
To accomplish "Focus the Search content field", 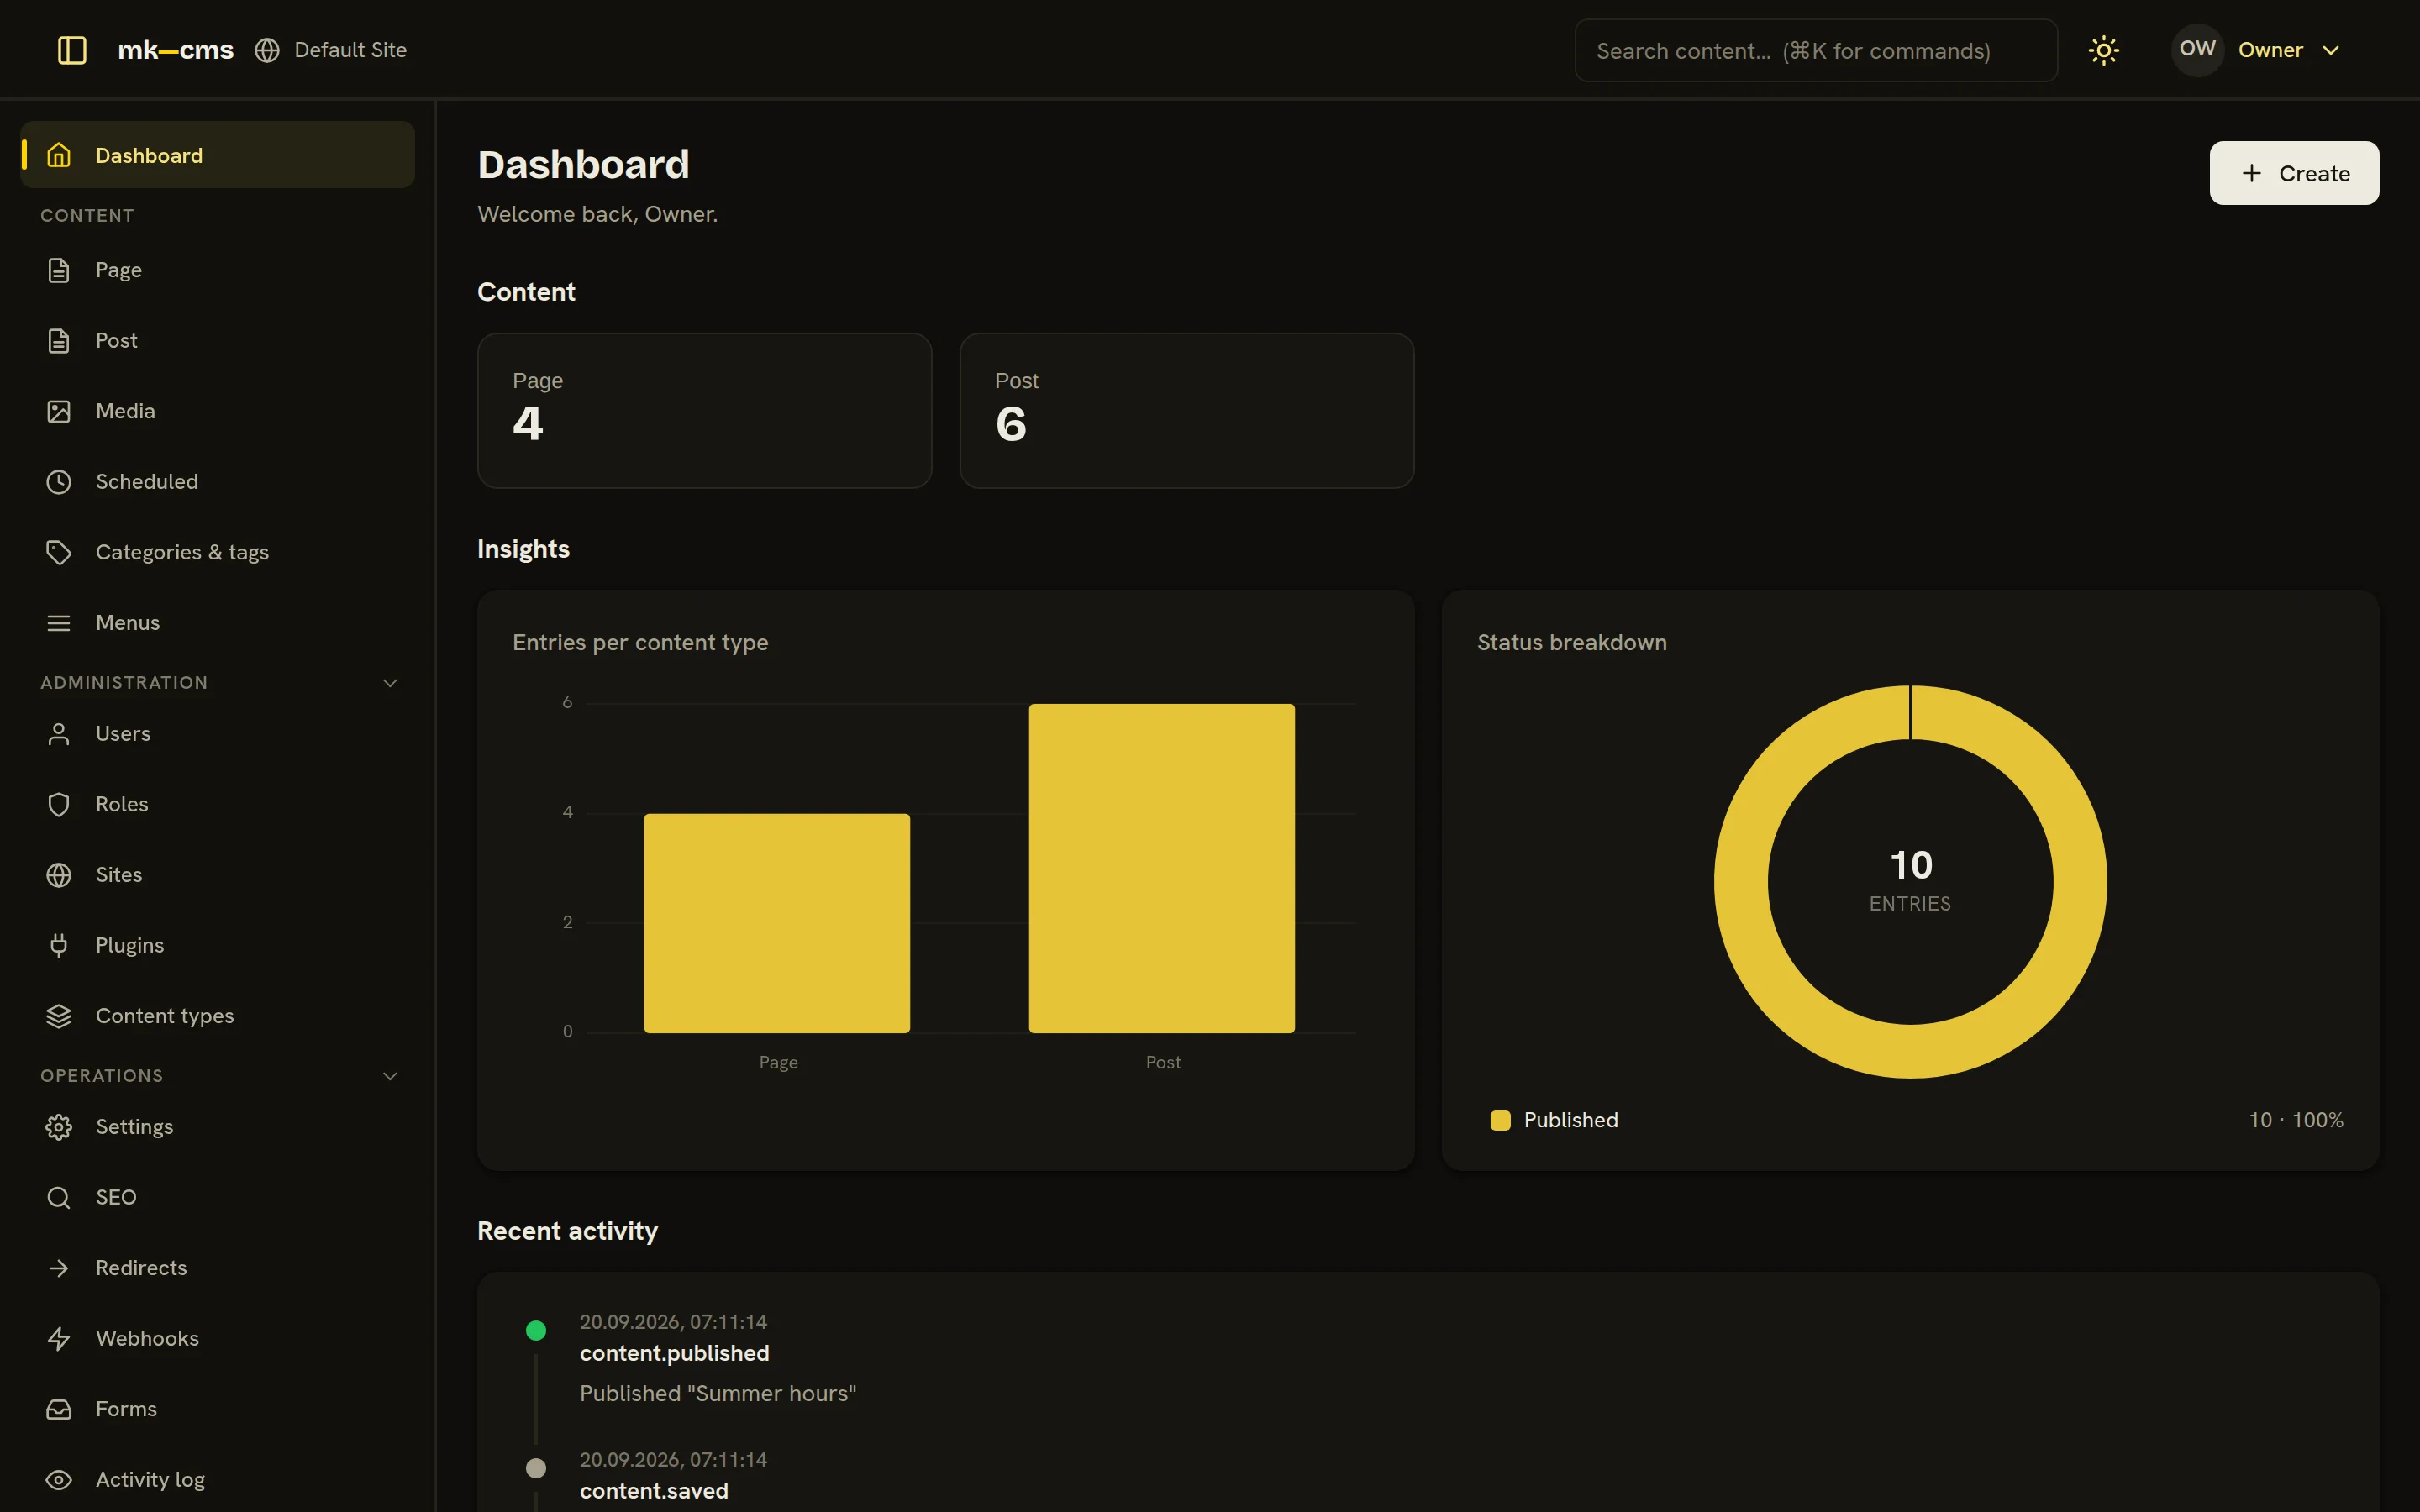I will (x=1816, y=50).
